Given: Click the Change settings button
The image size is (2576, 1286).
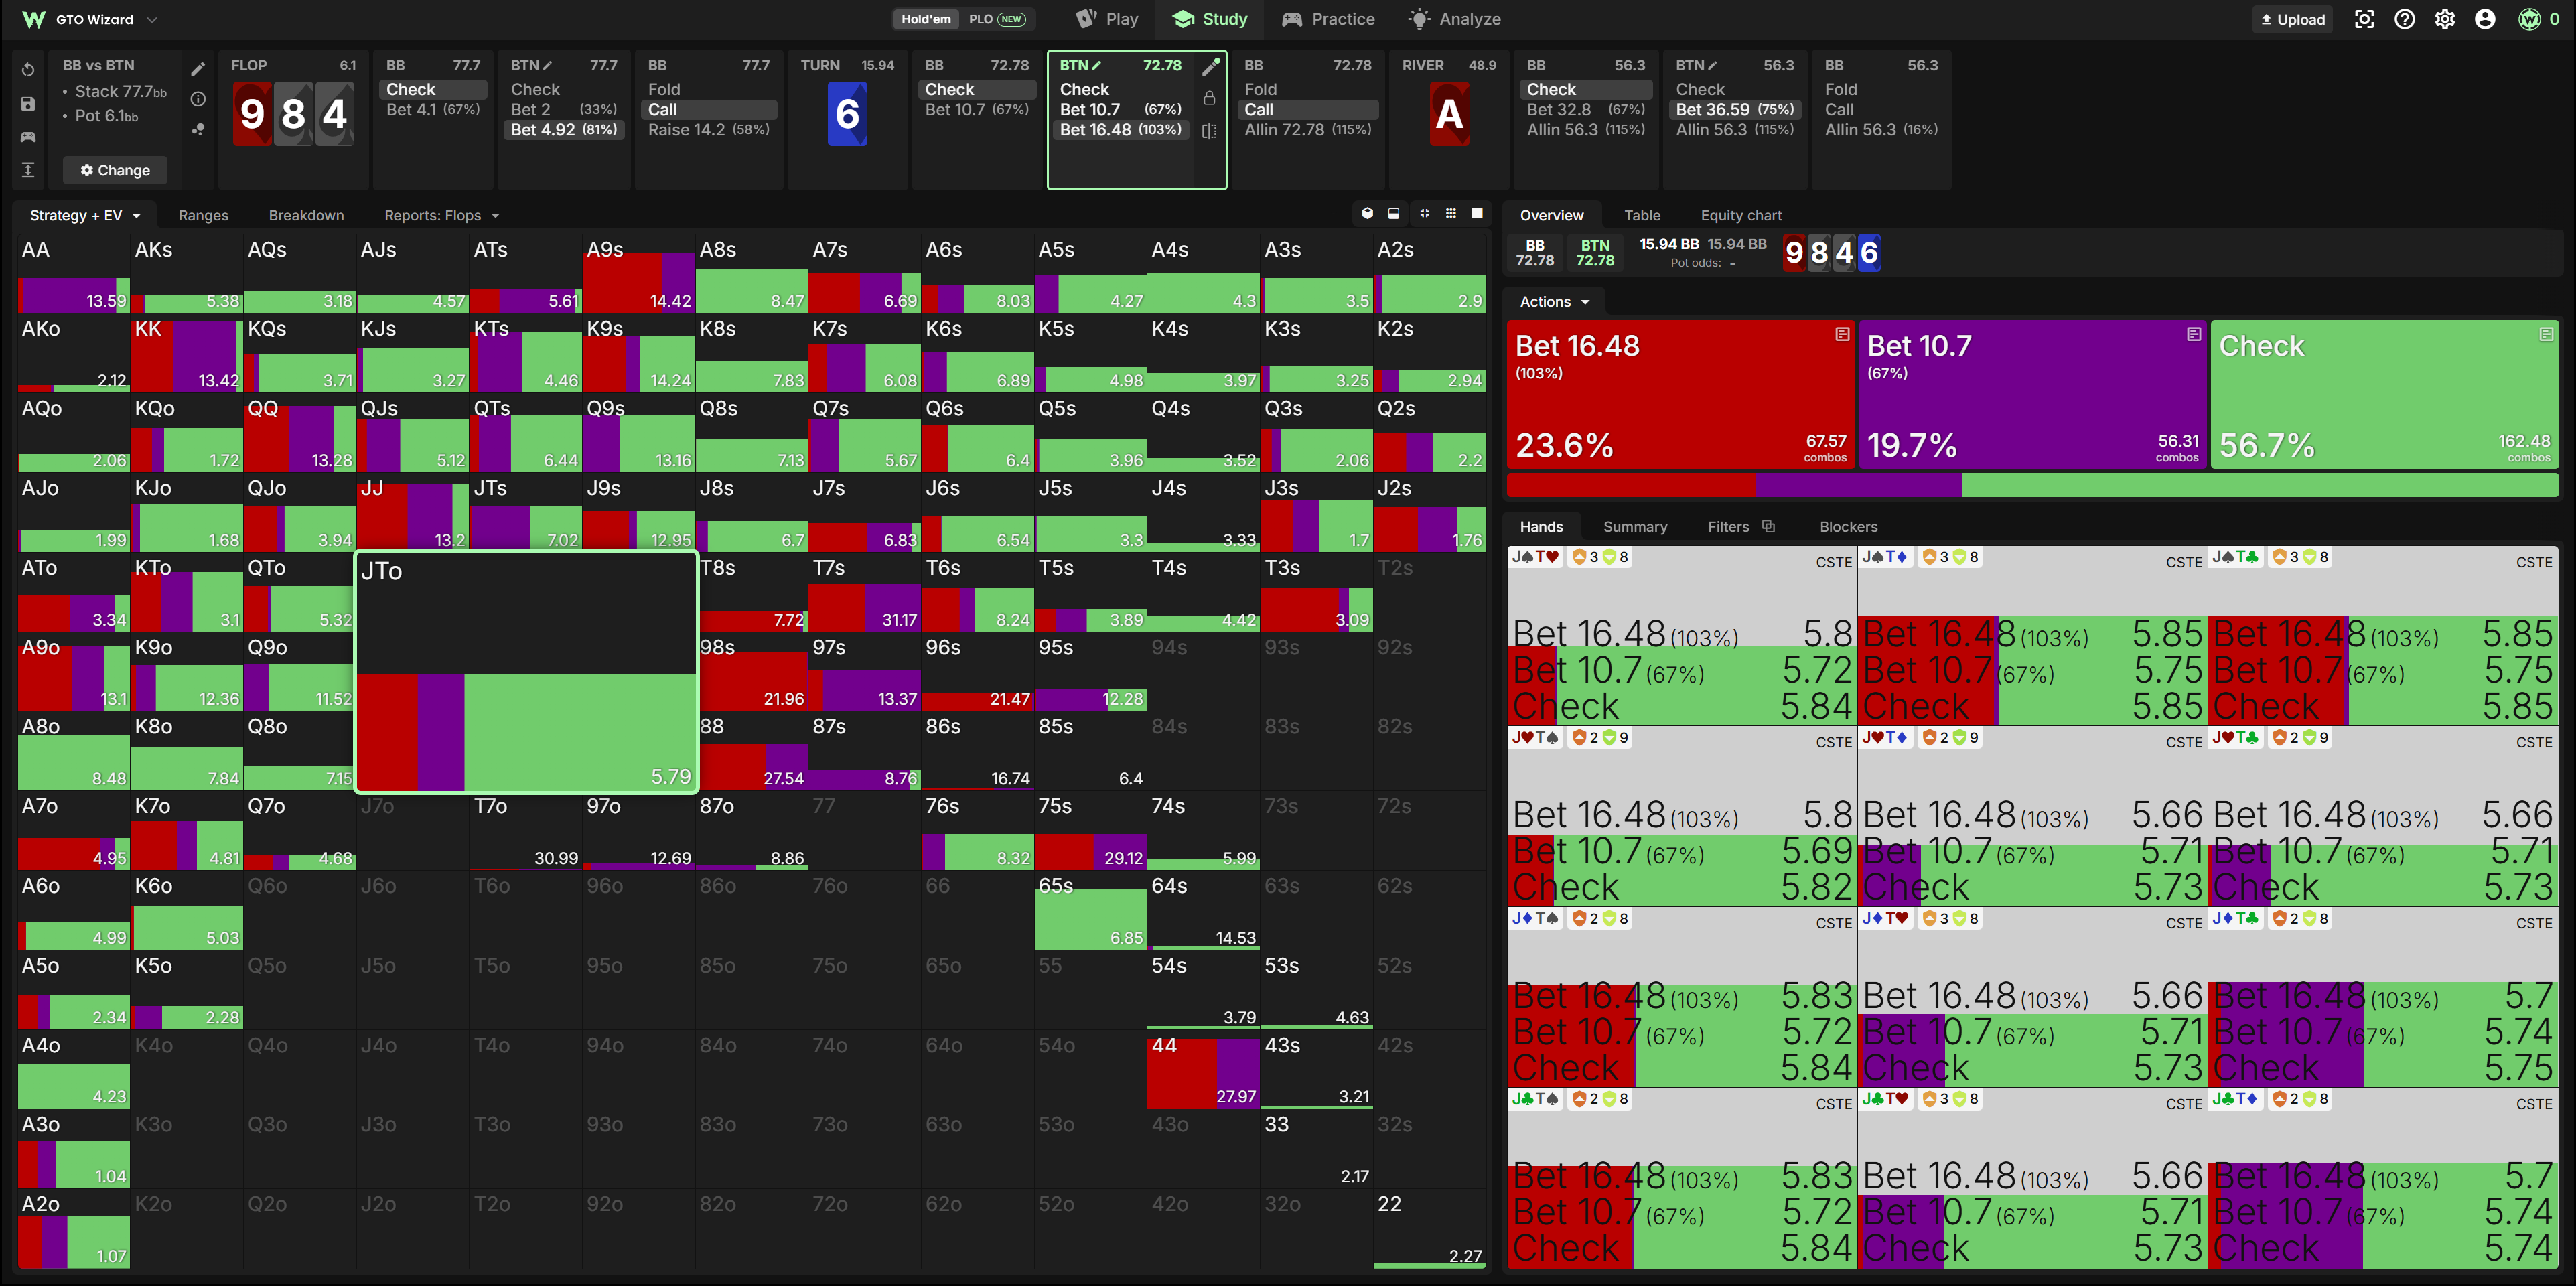Looking at the screenshot, I should [x=115, y=170].
